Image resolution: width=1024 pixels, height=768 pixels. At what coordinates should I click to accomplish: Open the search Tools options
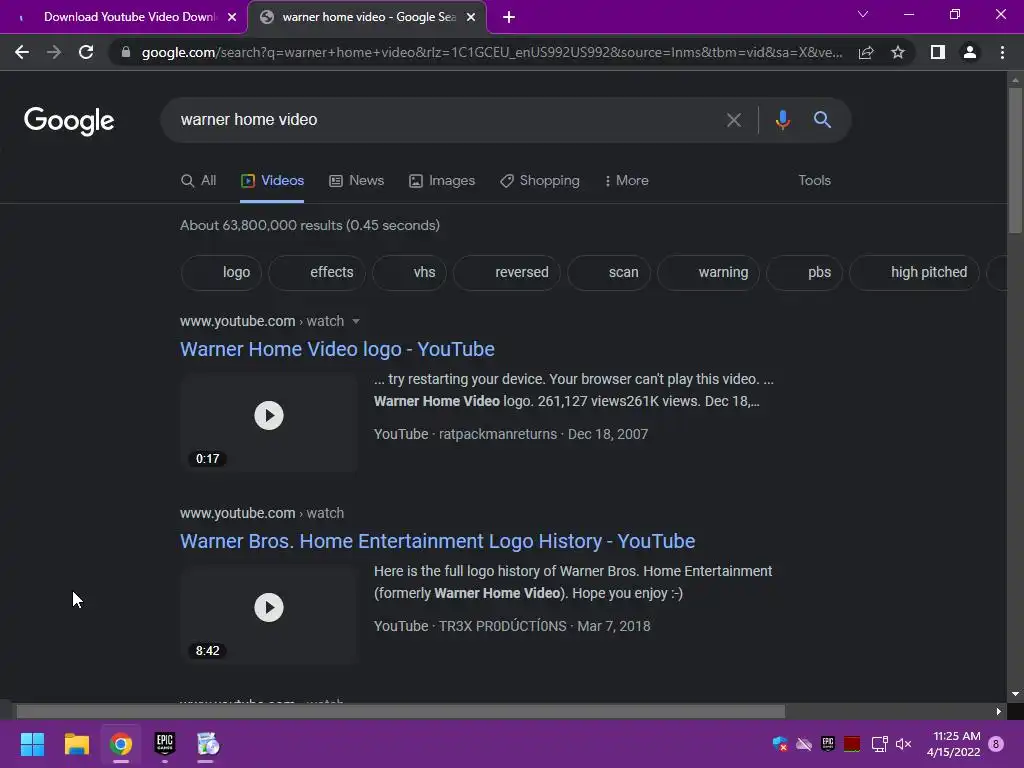point(814,181)
